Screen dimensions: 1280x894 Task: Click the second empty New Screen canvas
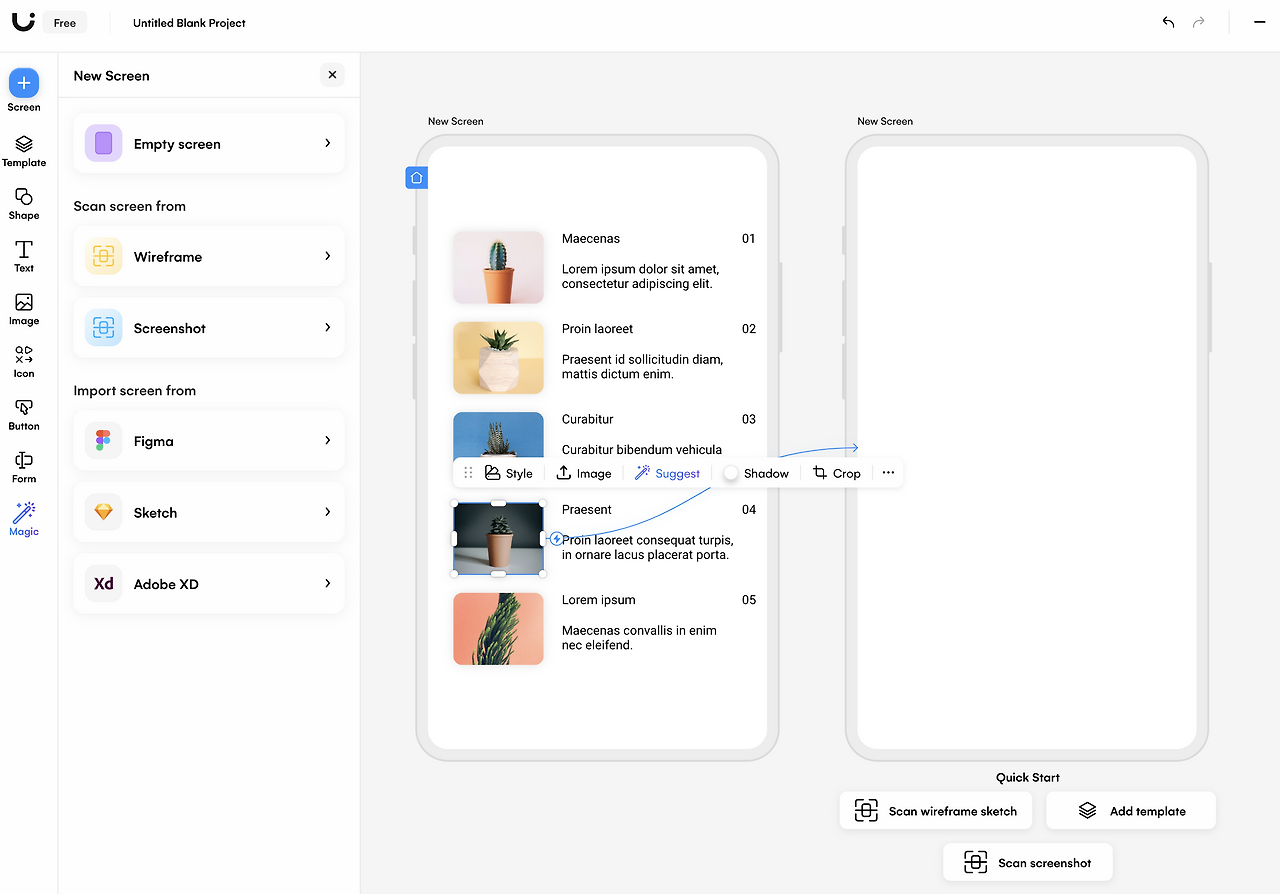(x=1027, y=448)
